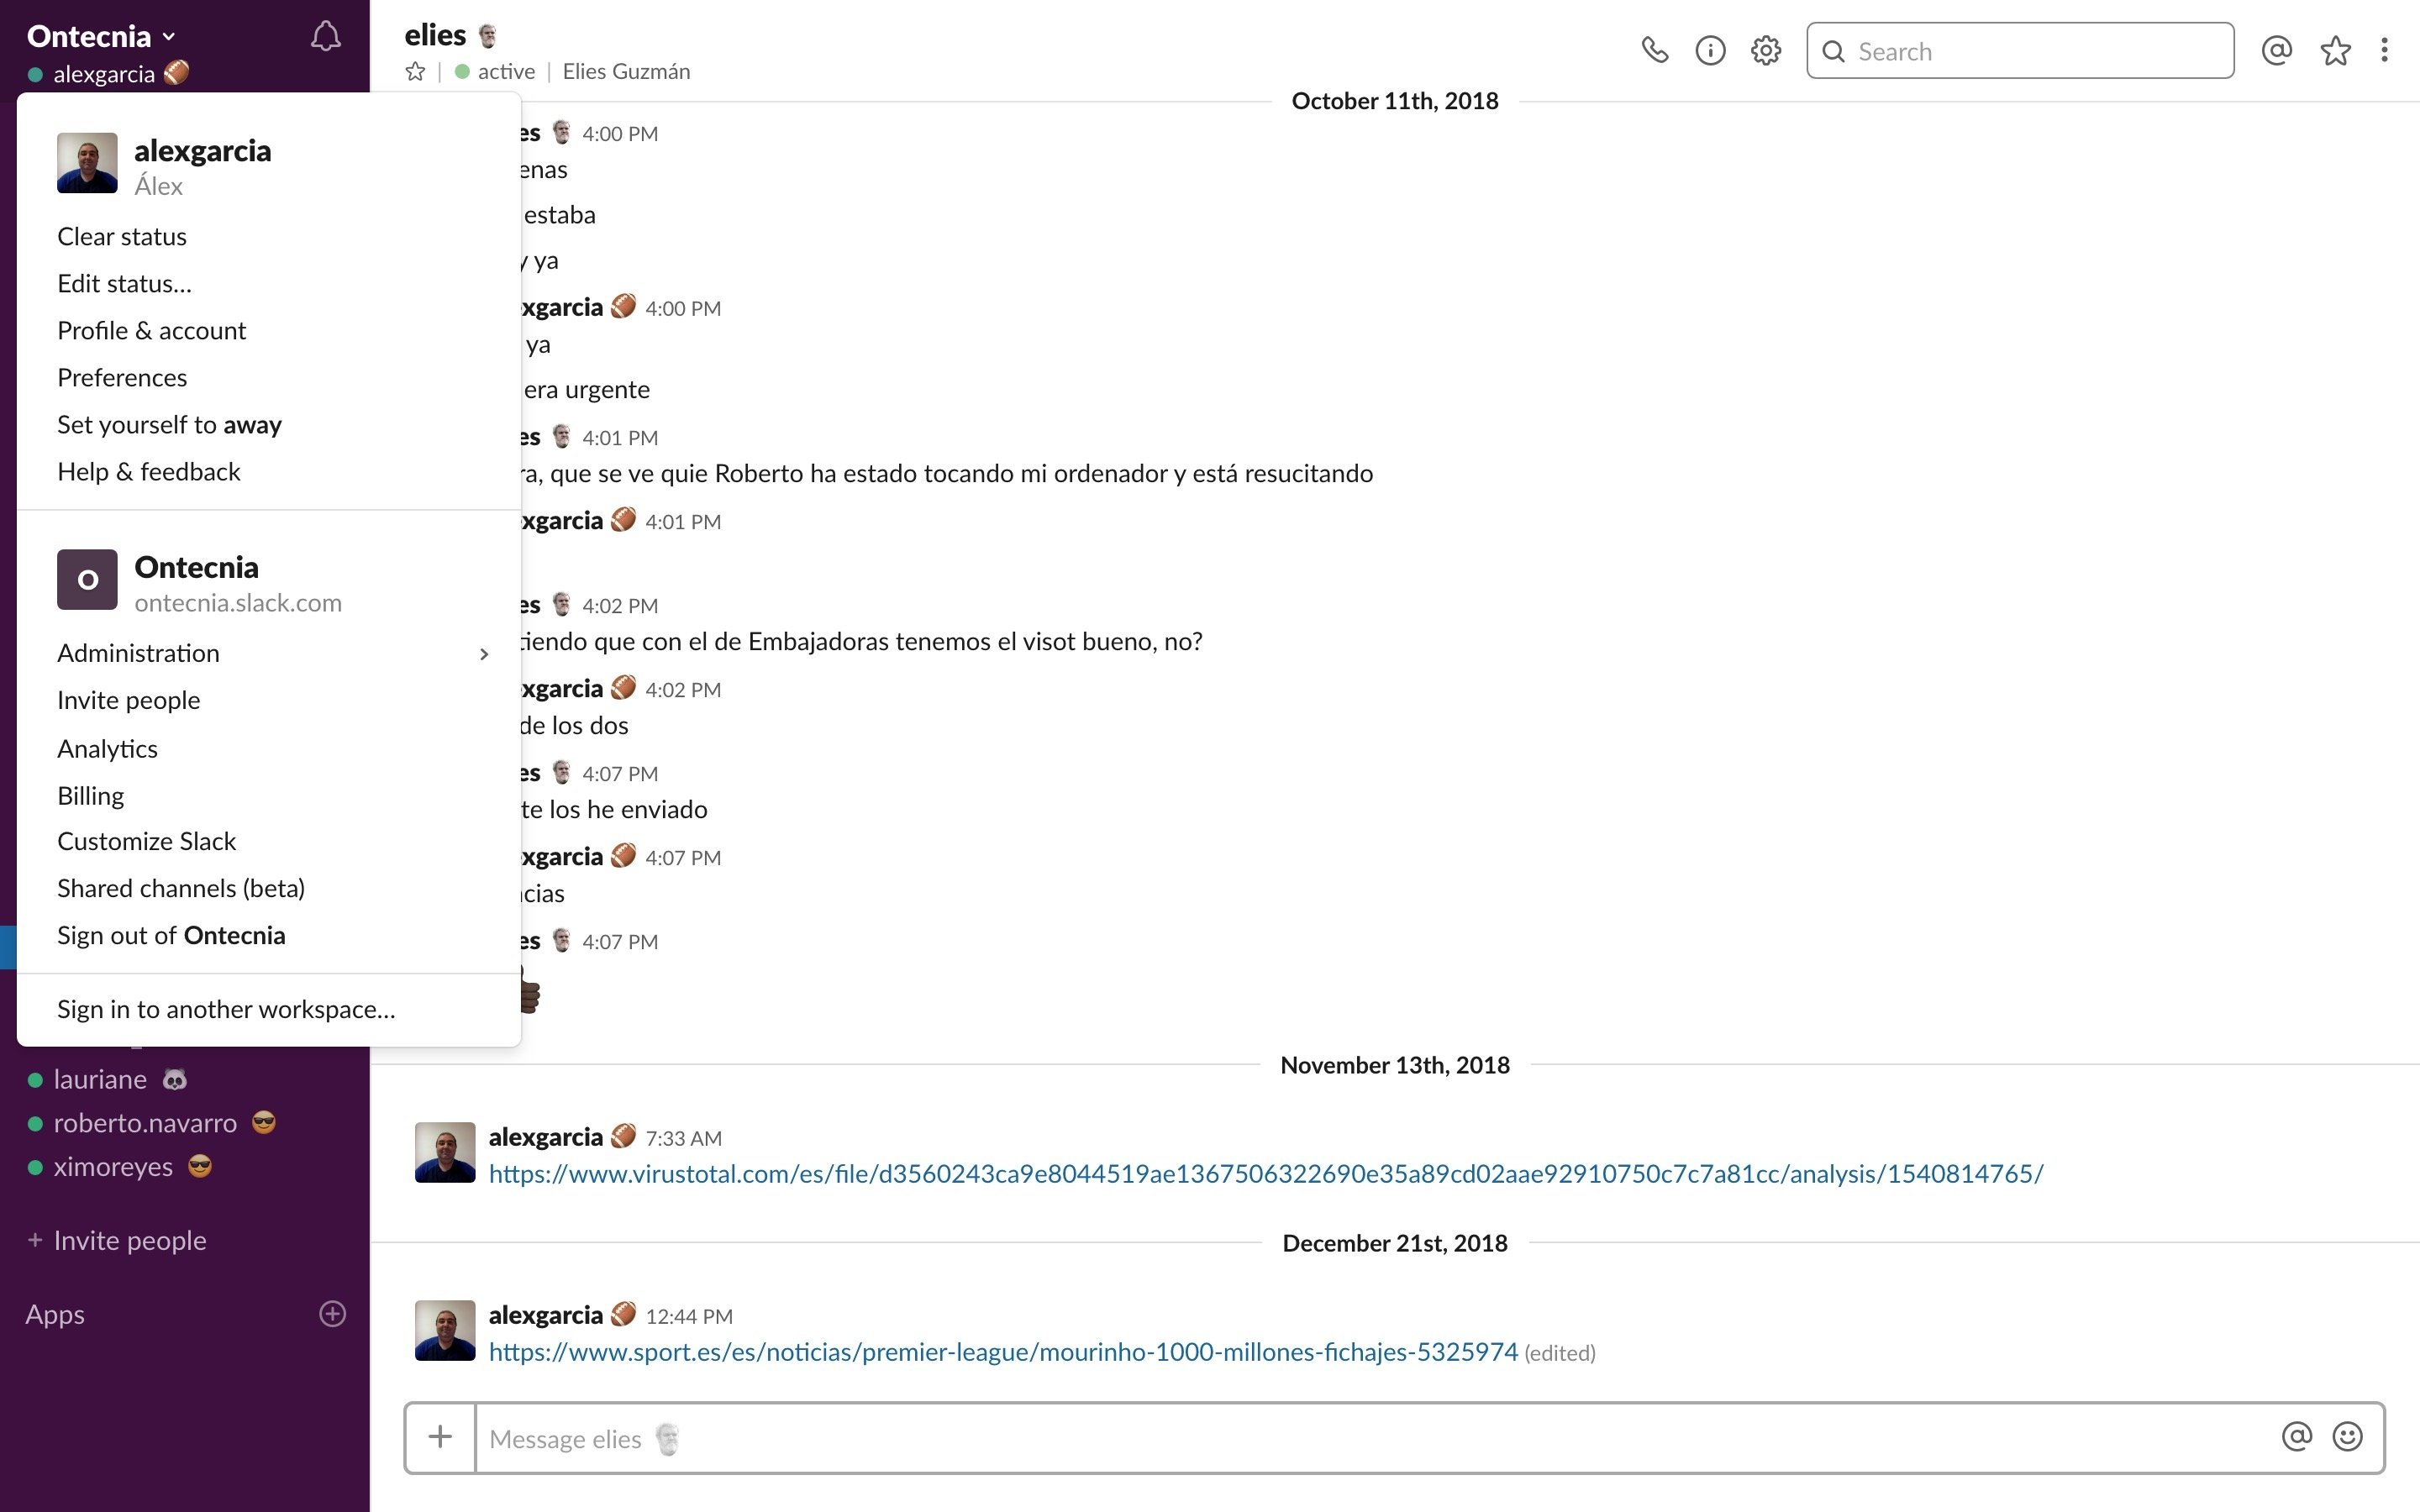The width and height of the screenshot is (2420, 1512).
Task: Click the mentions @ icon in toolbar
Action: [2277, 50]
